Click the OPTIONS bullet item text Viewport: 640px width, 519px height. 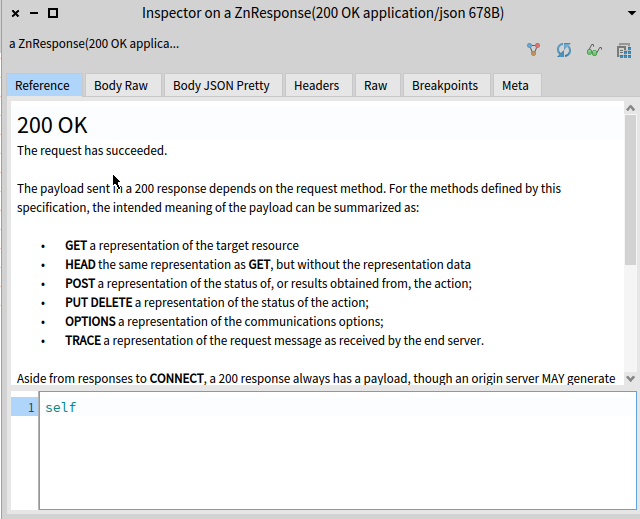point(224,322)
